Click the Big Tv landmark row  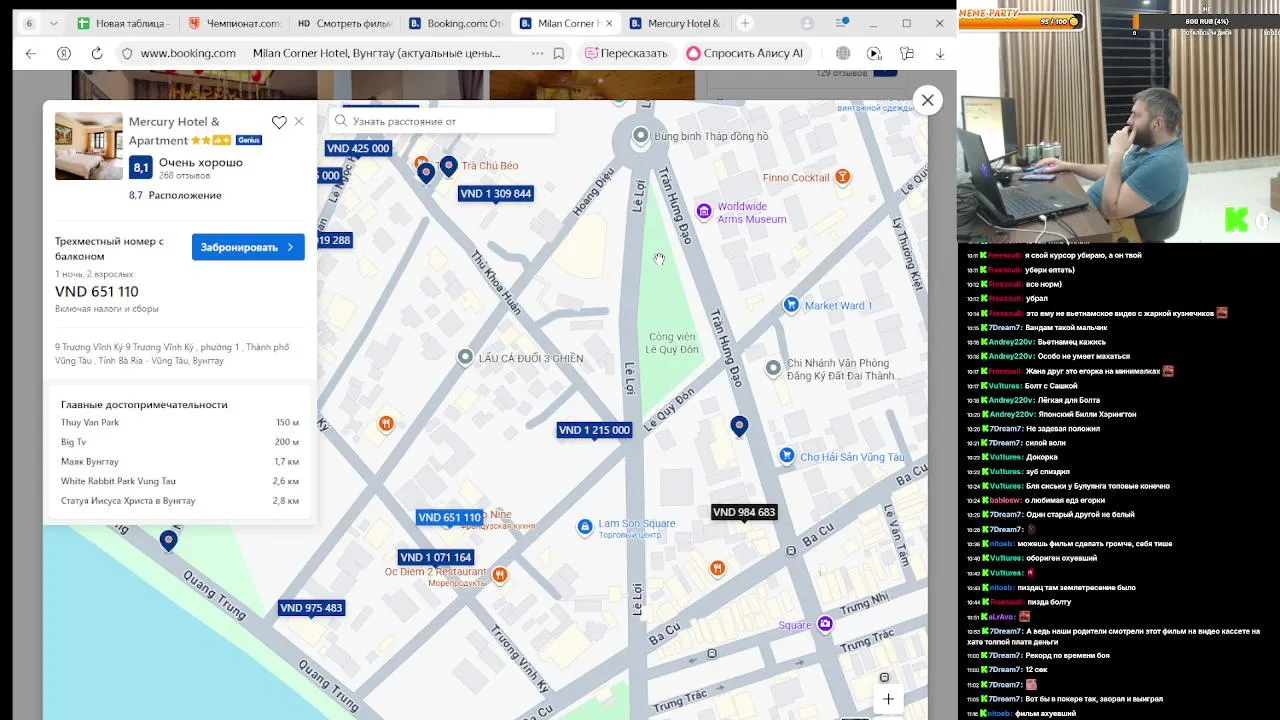[180, 442]
